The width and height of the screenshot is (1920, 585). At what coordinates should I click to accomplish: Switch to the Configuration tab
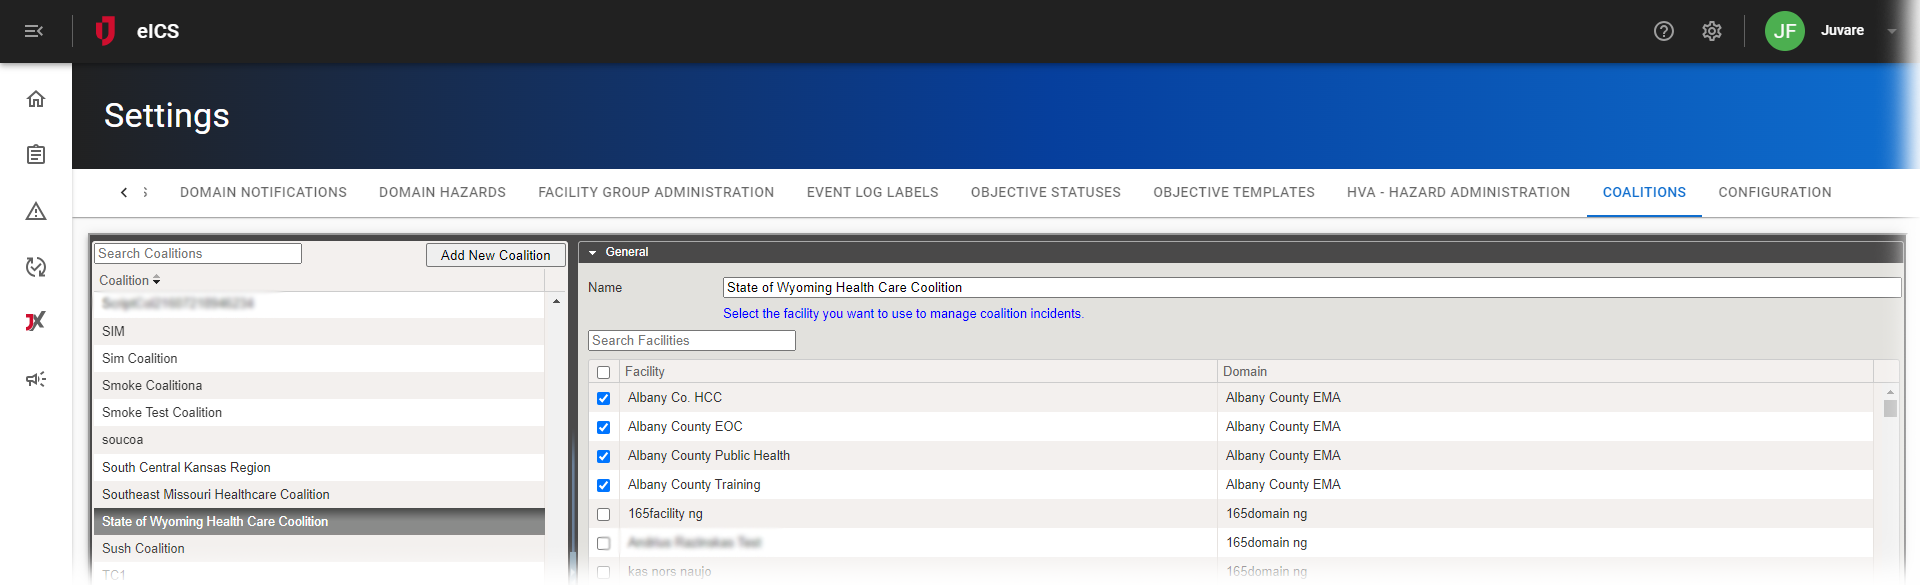point(1774,192)
